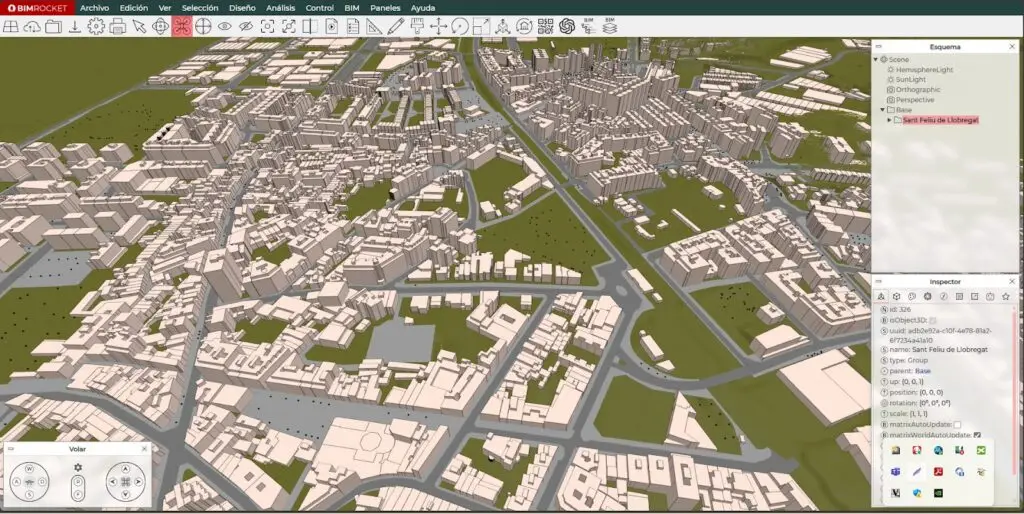Close the Volar panel

(x=144, y=449)
